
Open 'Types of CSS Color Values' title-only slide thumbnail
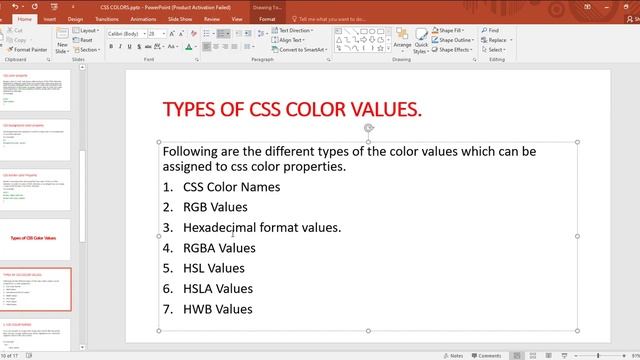pos(35,239)
